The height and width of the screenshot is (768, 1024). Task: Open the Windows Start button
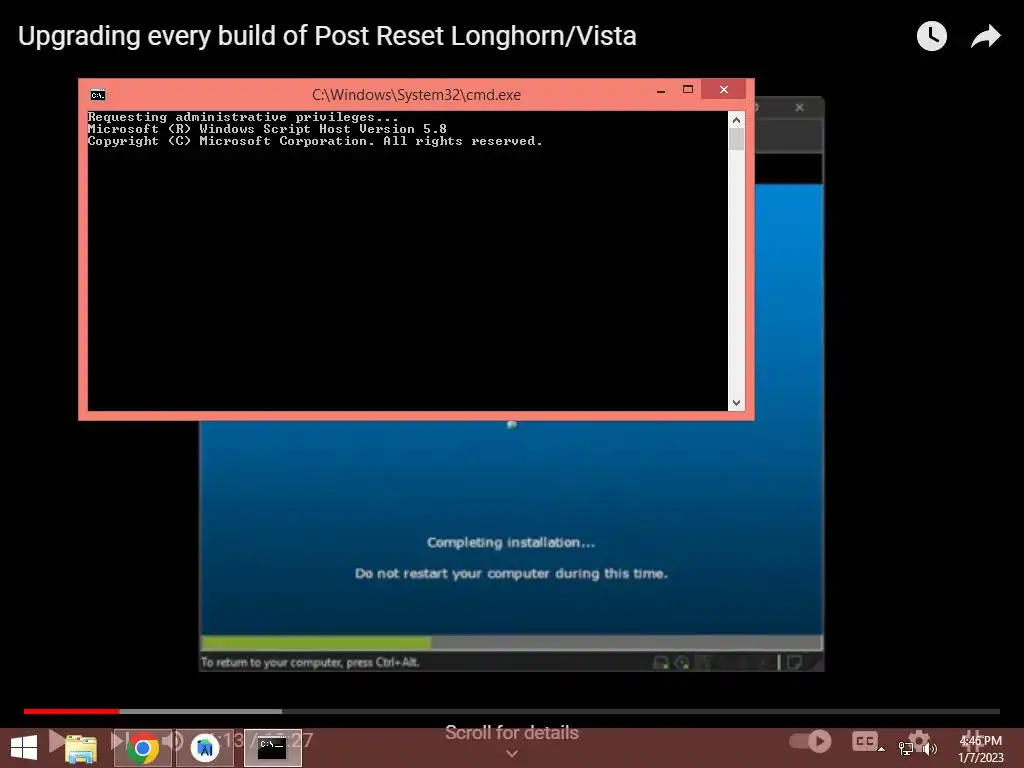pyautogui.click(x=24, y=748)
